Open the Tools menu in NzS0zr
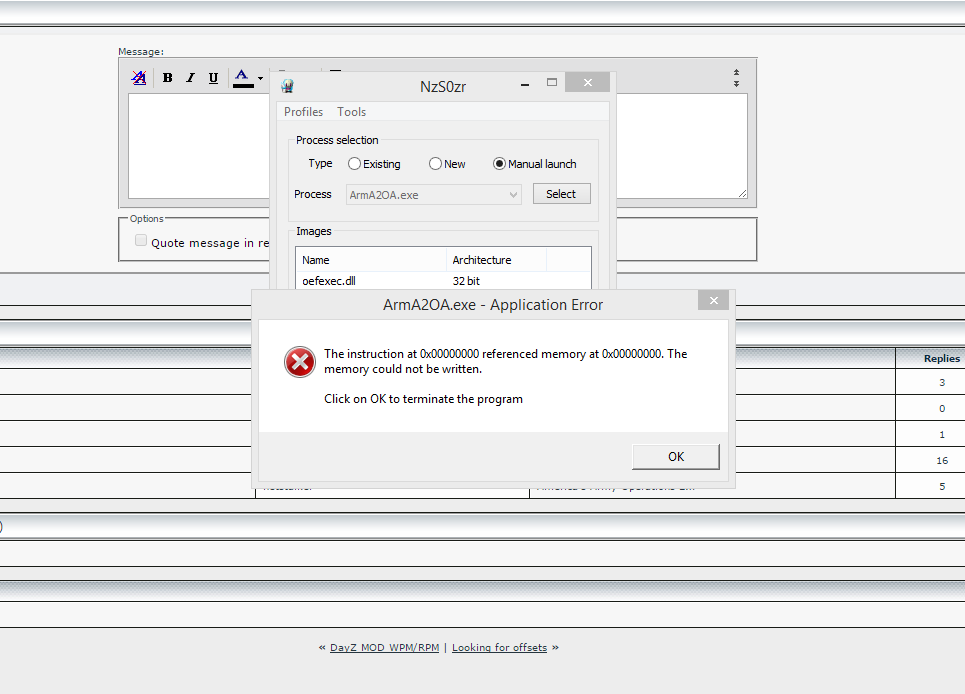The height and width of the screenshot is (694, 965). (351, 112)
